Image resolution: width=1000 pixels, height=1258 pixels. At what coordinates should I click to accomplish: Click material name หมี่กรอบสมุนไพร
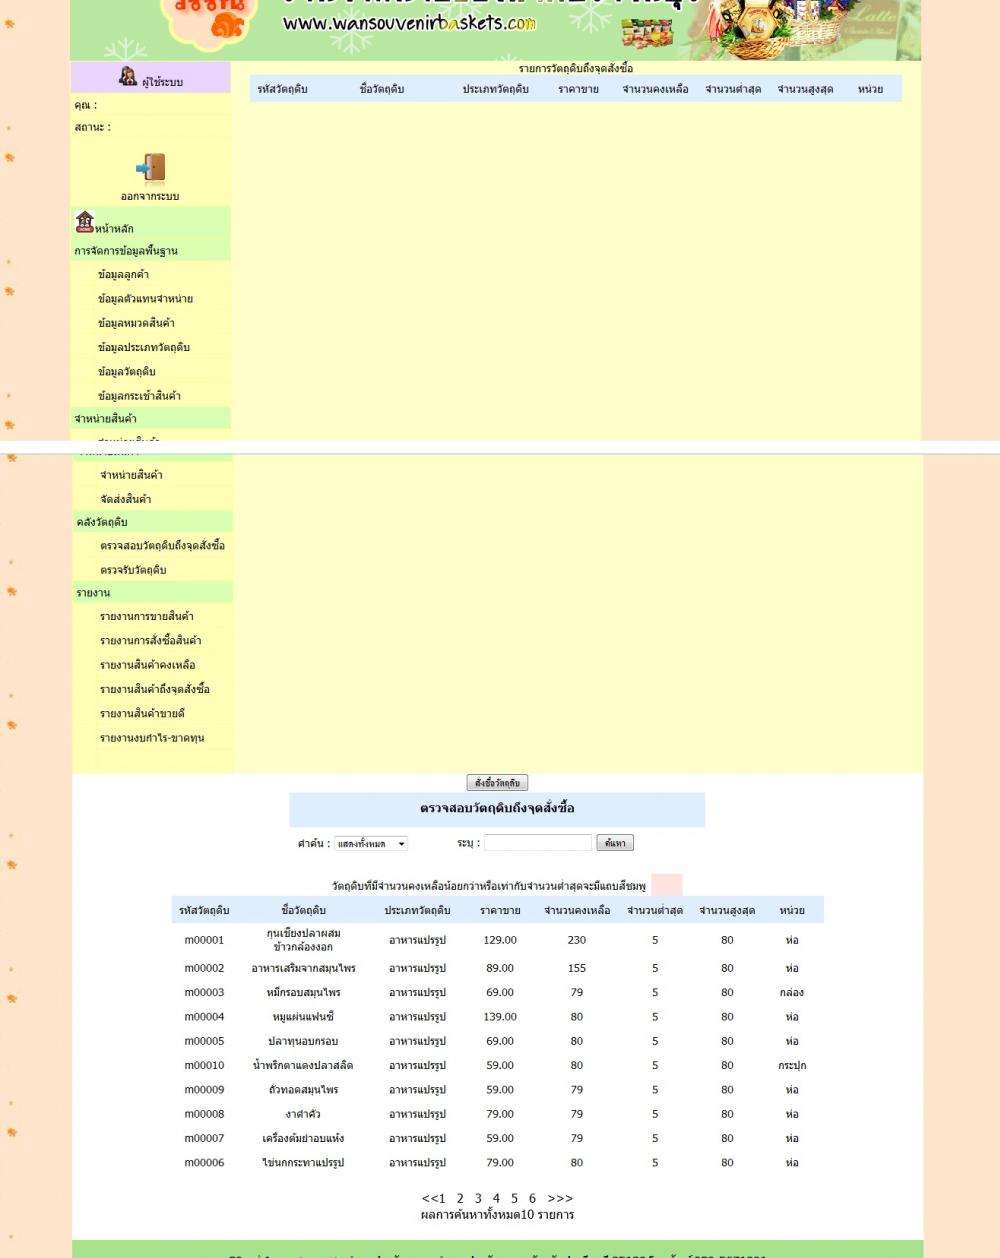pos(303,992)
